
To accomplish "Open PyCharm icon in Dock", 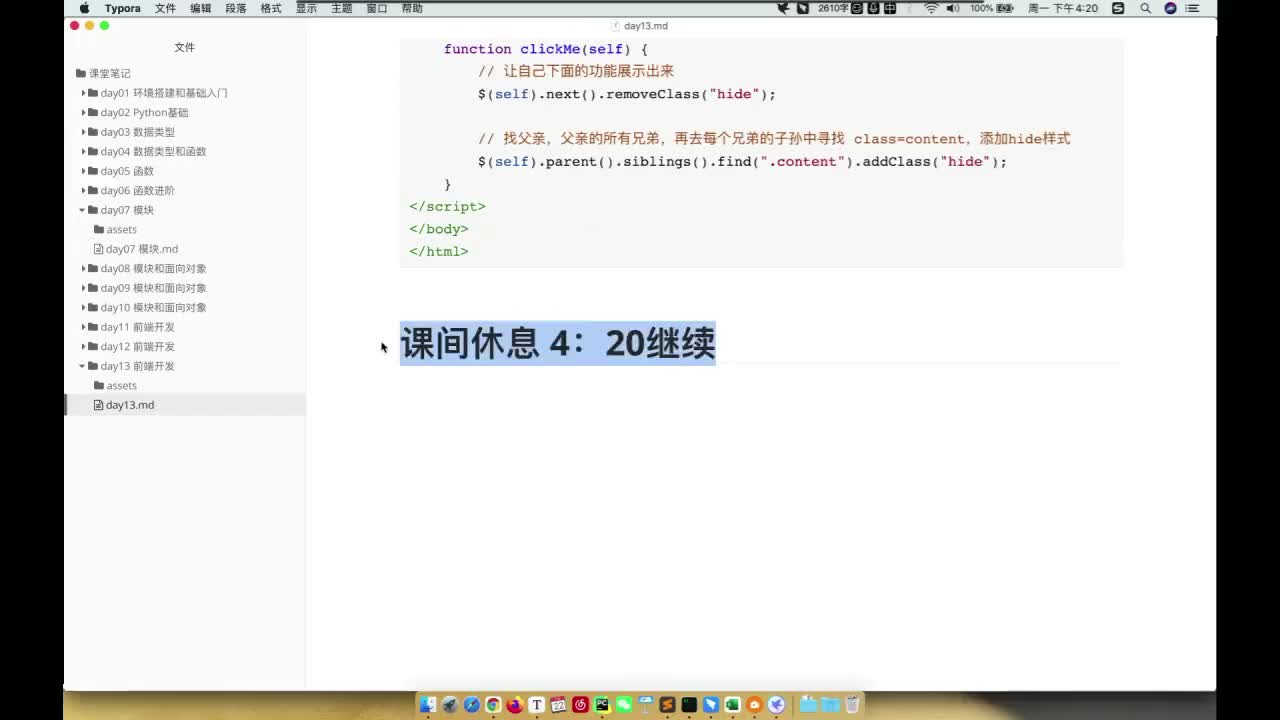I will [602, 705].
